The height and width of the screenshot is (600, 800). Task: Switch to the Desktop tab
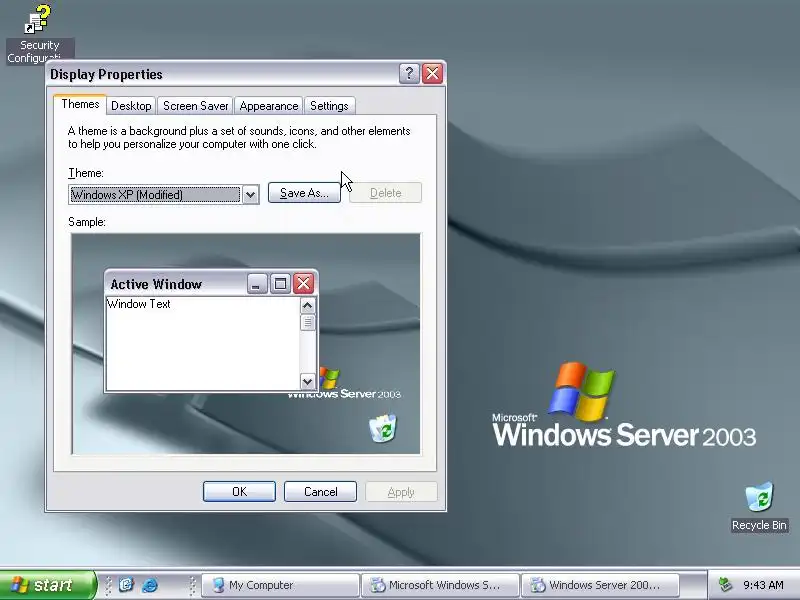click(131, 106)
